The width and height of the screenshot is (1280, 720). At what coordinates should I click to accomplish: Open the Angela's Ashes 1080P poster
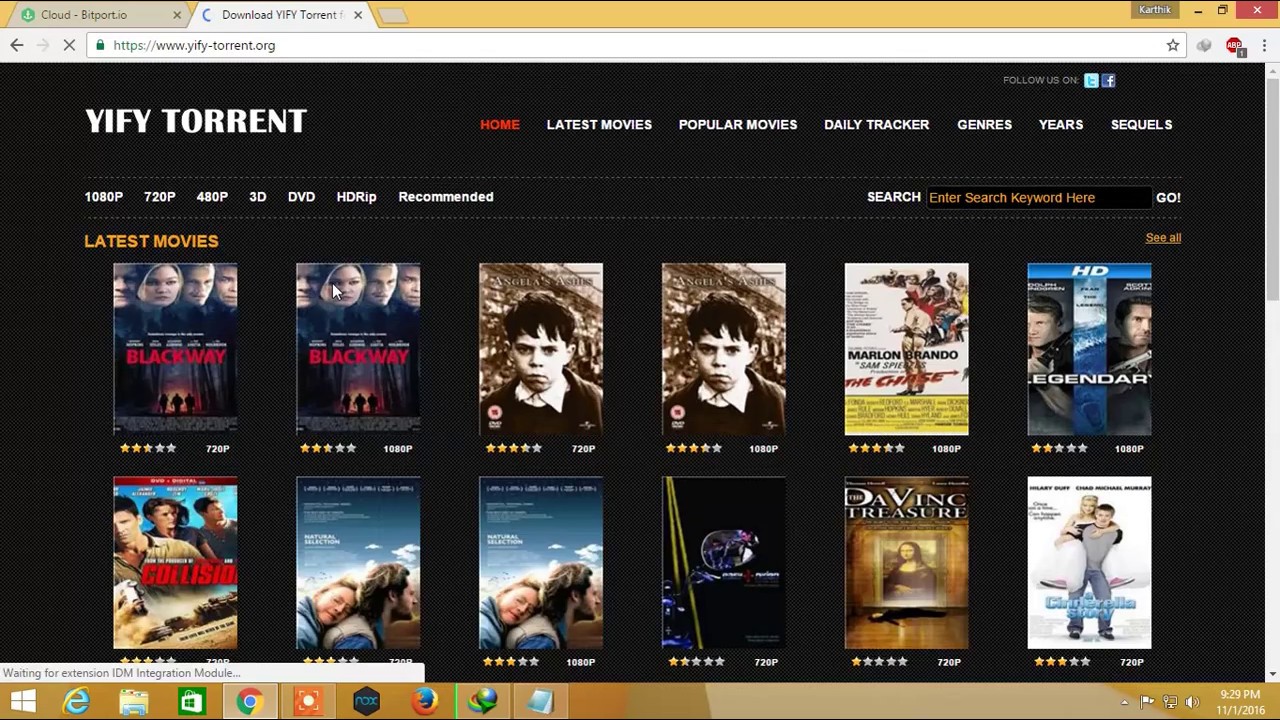[724, 349]
